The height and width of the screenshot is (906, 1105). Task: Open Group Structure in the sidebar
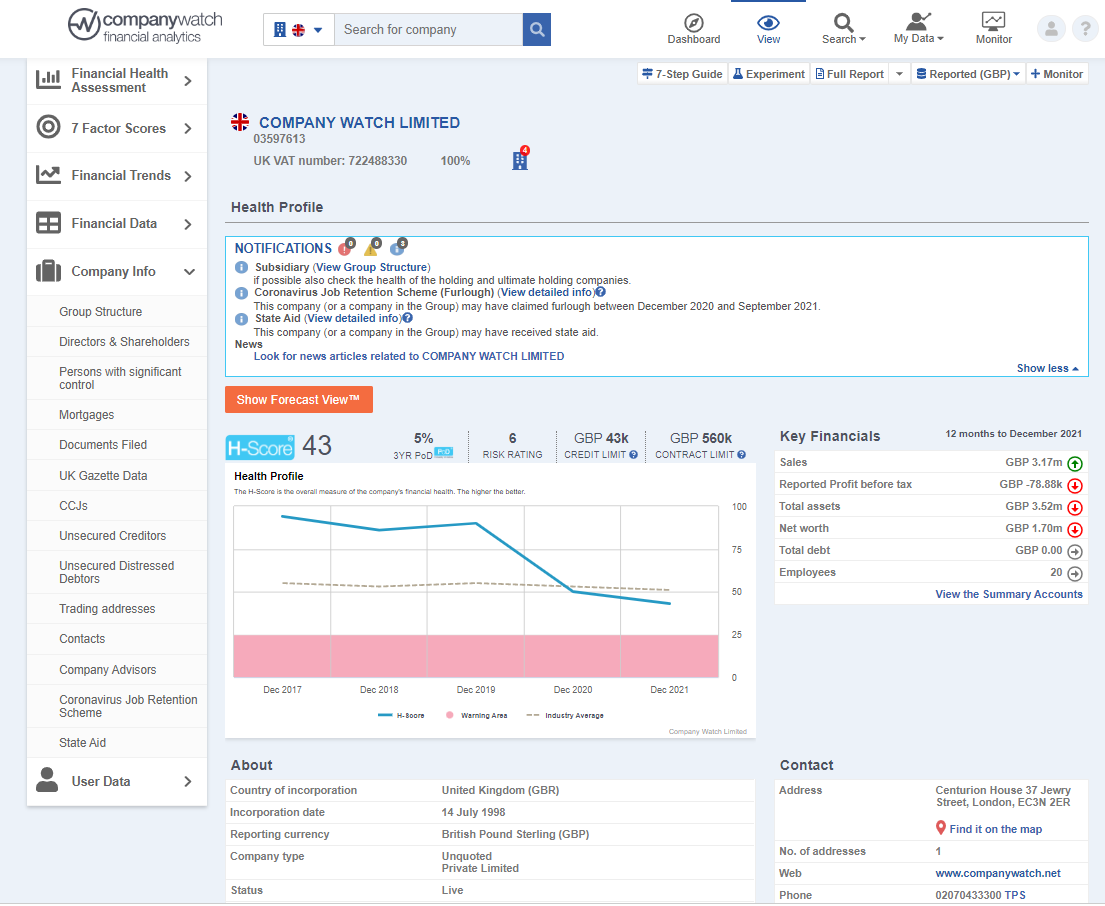pos(101,311)
